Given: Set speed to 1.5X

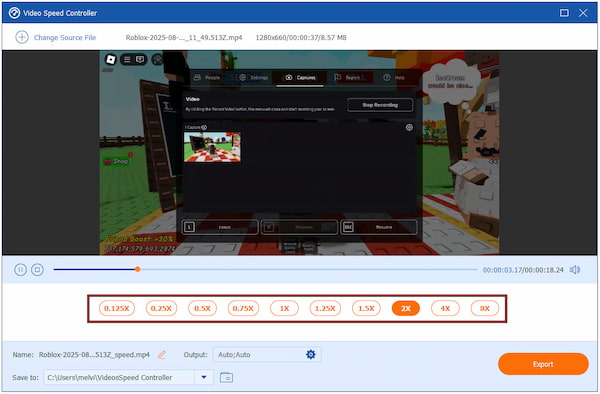Looking at the screenshot, I should coord(366,308).
